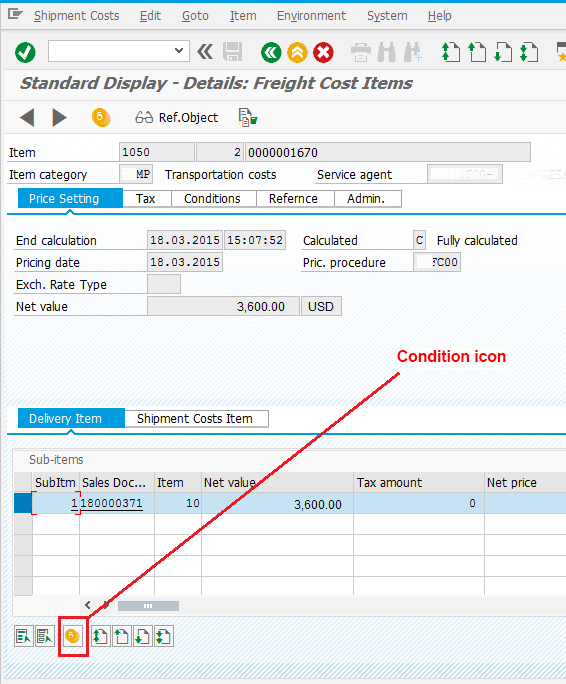Open the command field dropdown arrow
The image size is (566, 684).
[178, 51]
